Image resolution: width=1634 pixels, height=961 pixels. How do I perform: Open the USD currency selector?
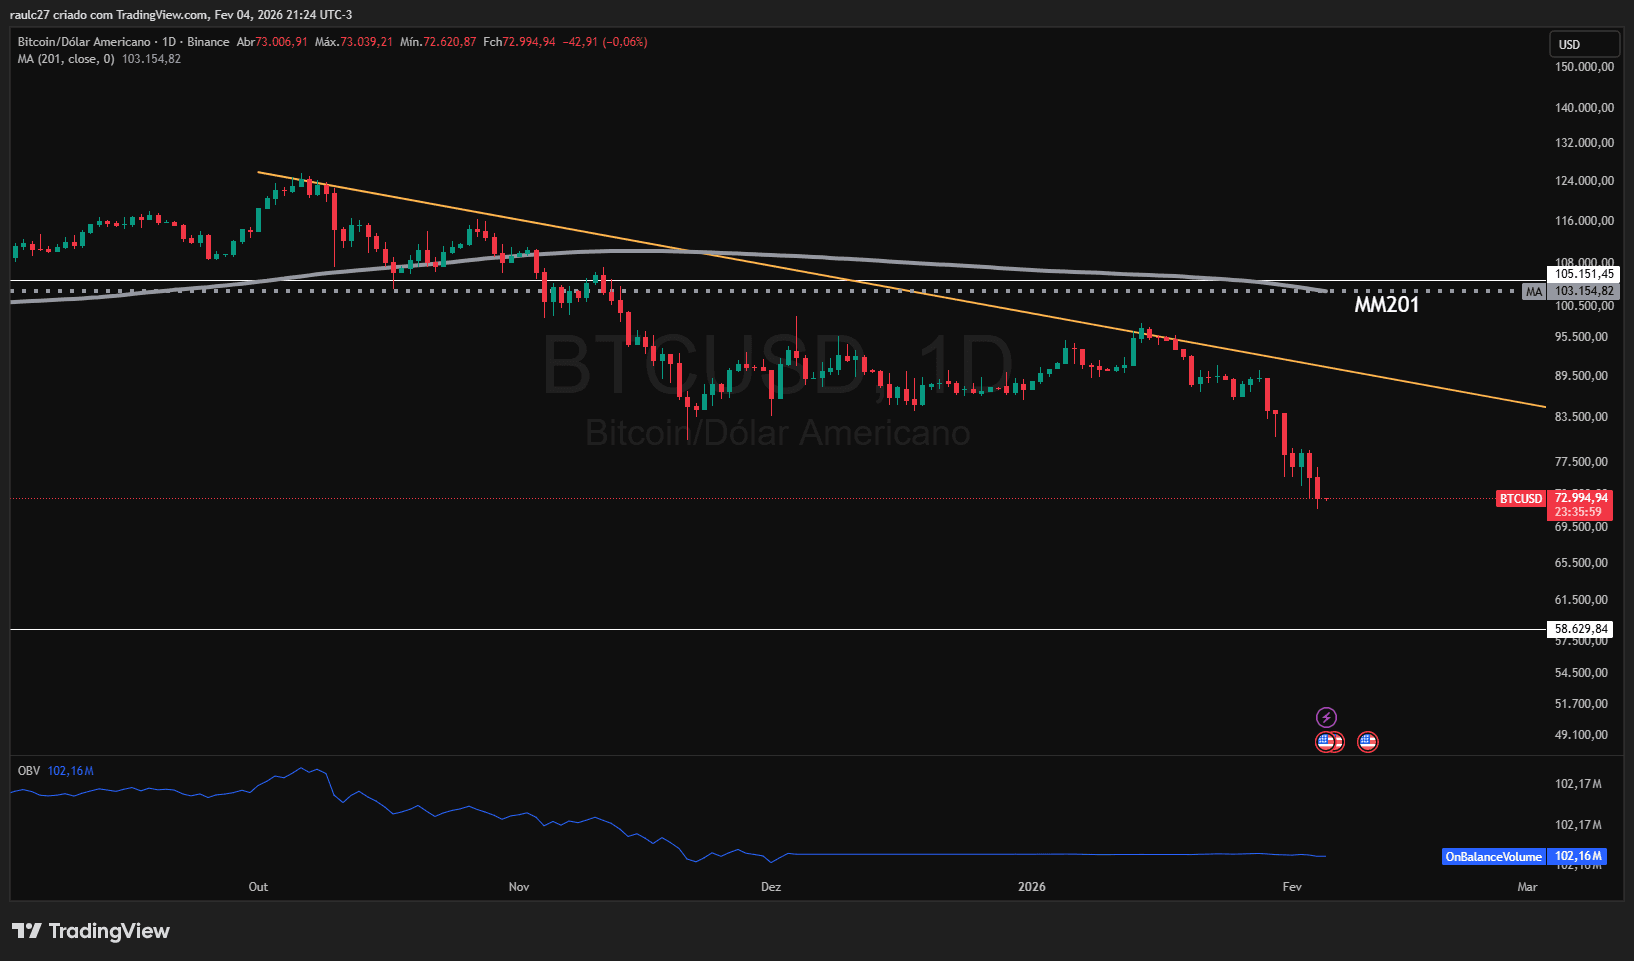click(1584, 44)
